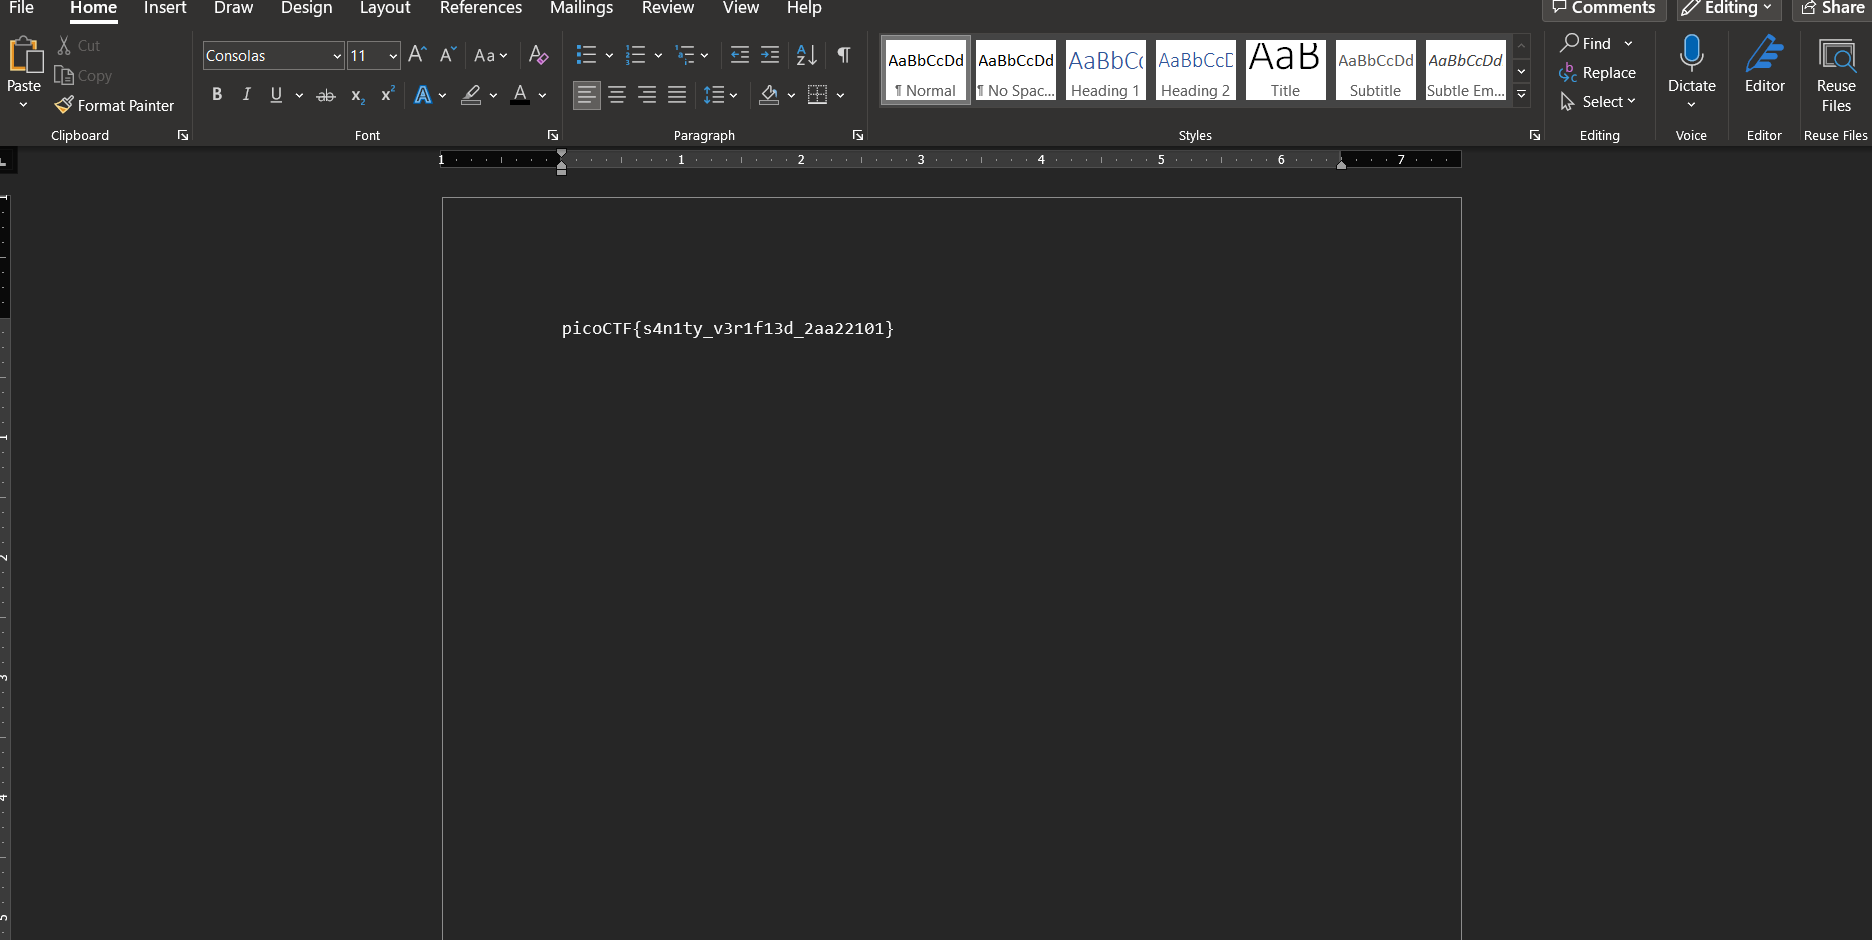
Task: Apply the font color swatch
Action: pos(520,95)
